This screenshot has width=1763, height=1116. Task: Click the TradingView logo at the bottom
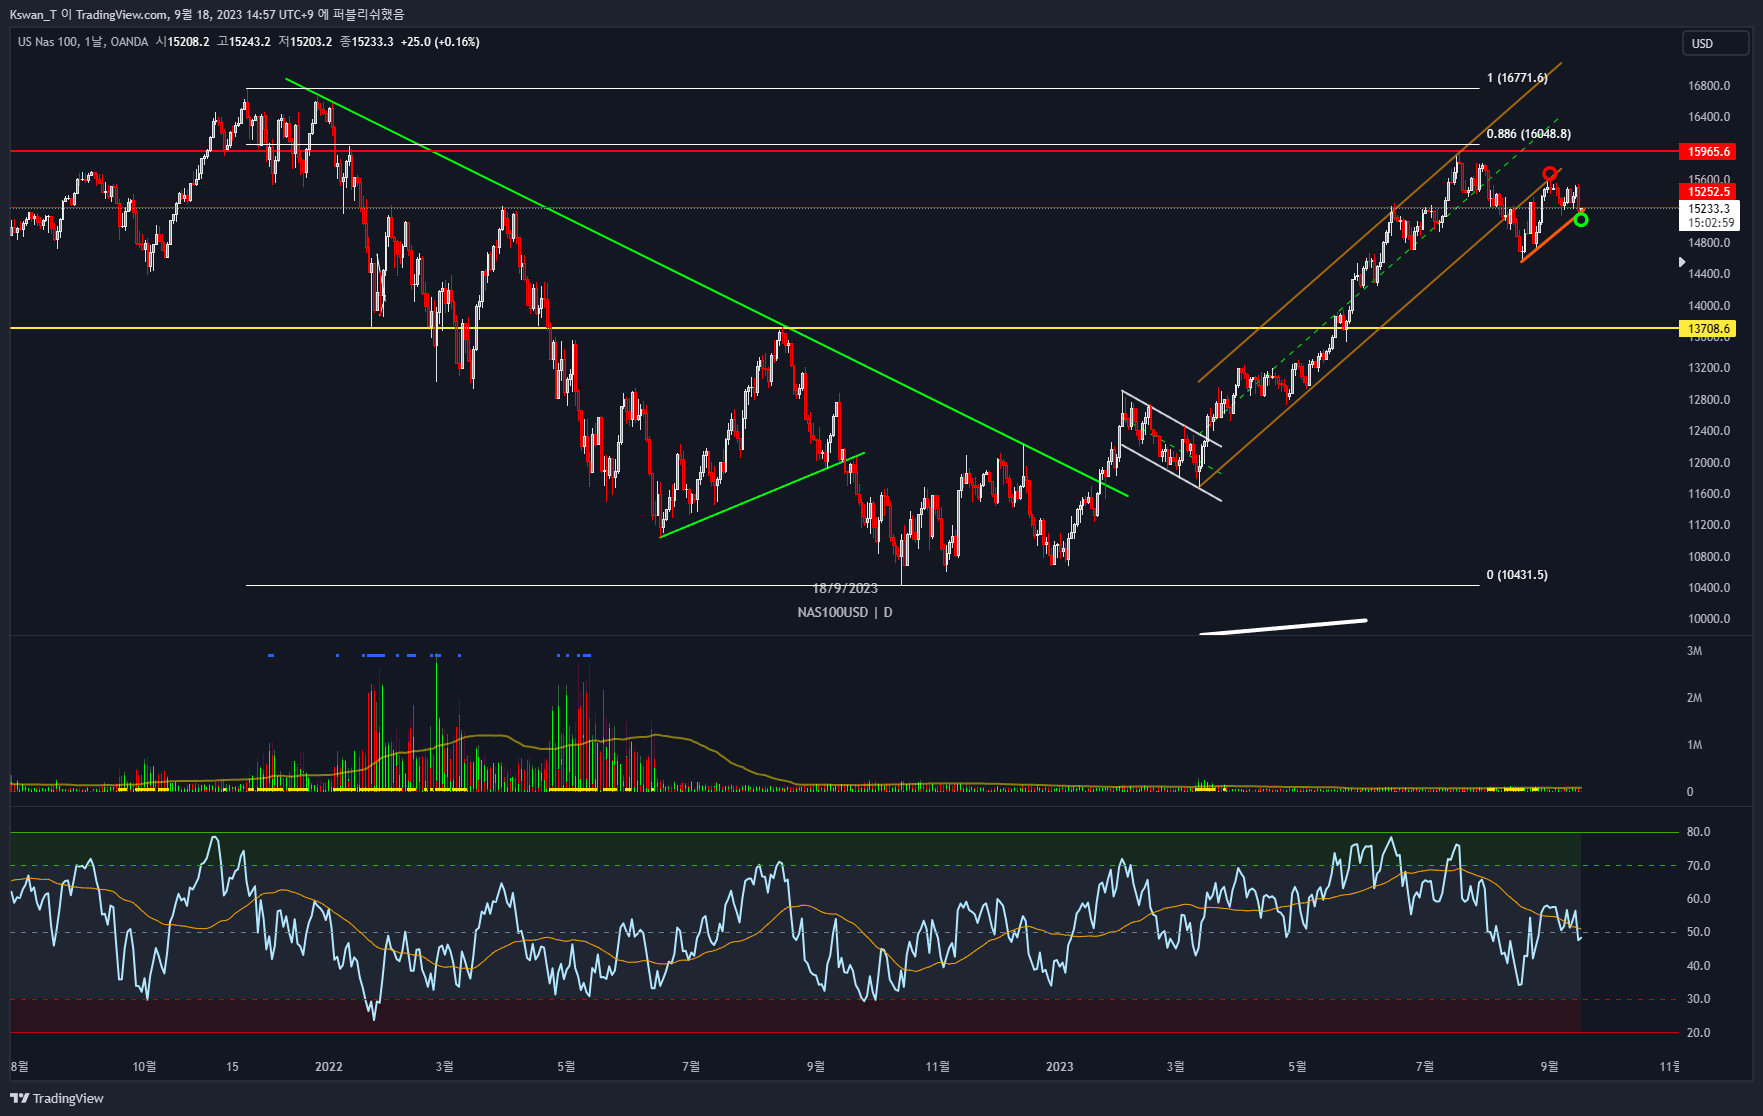tap(57, 1098)
